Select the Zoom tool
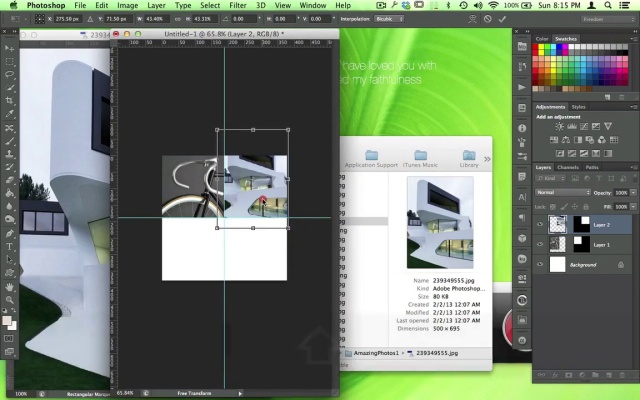640x400 pixels. 9,299
